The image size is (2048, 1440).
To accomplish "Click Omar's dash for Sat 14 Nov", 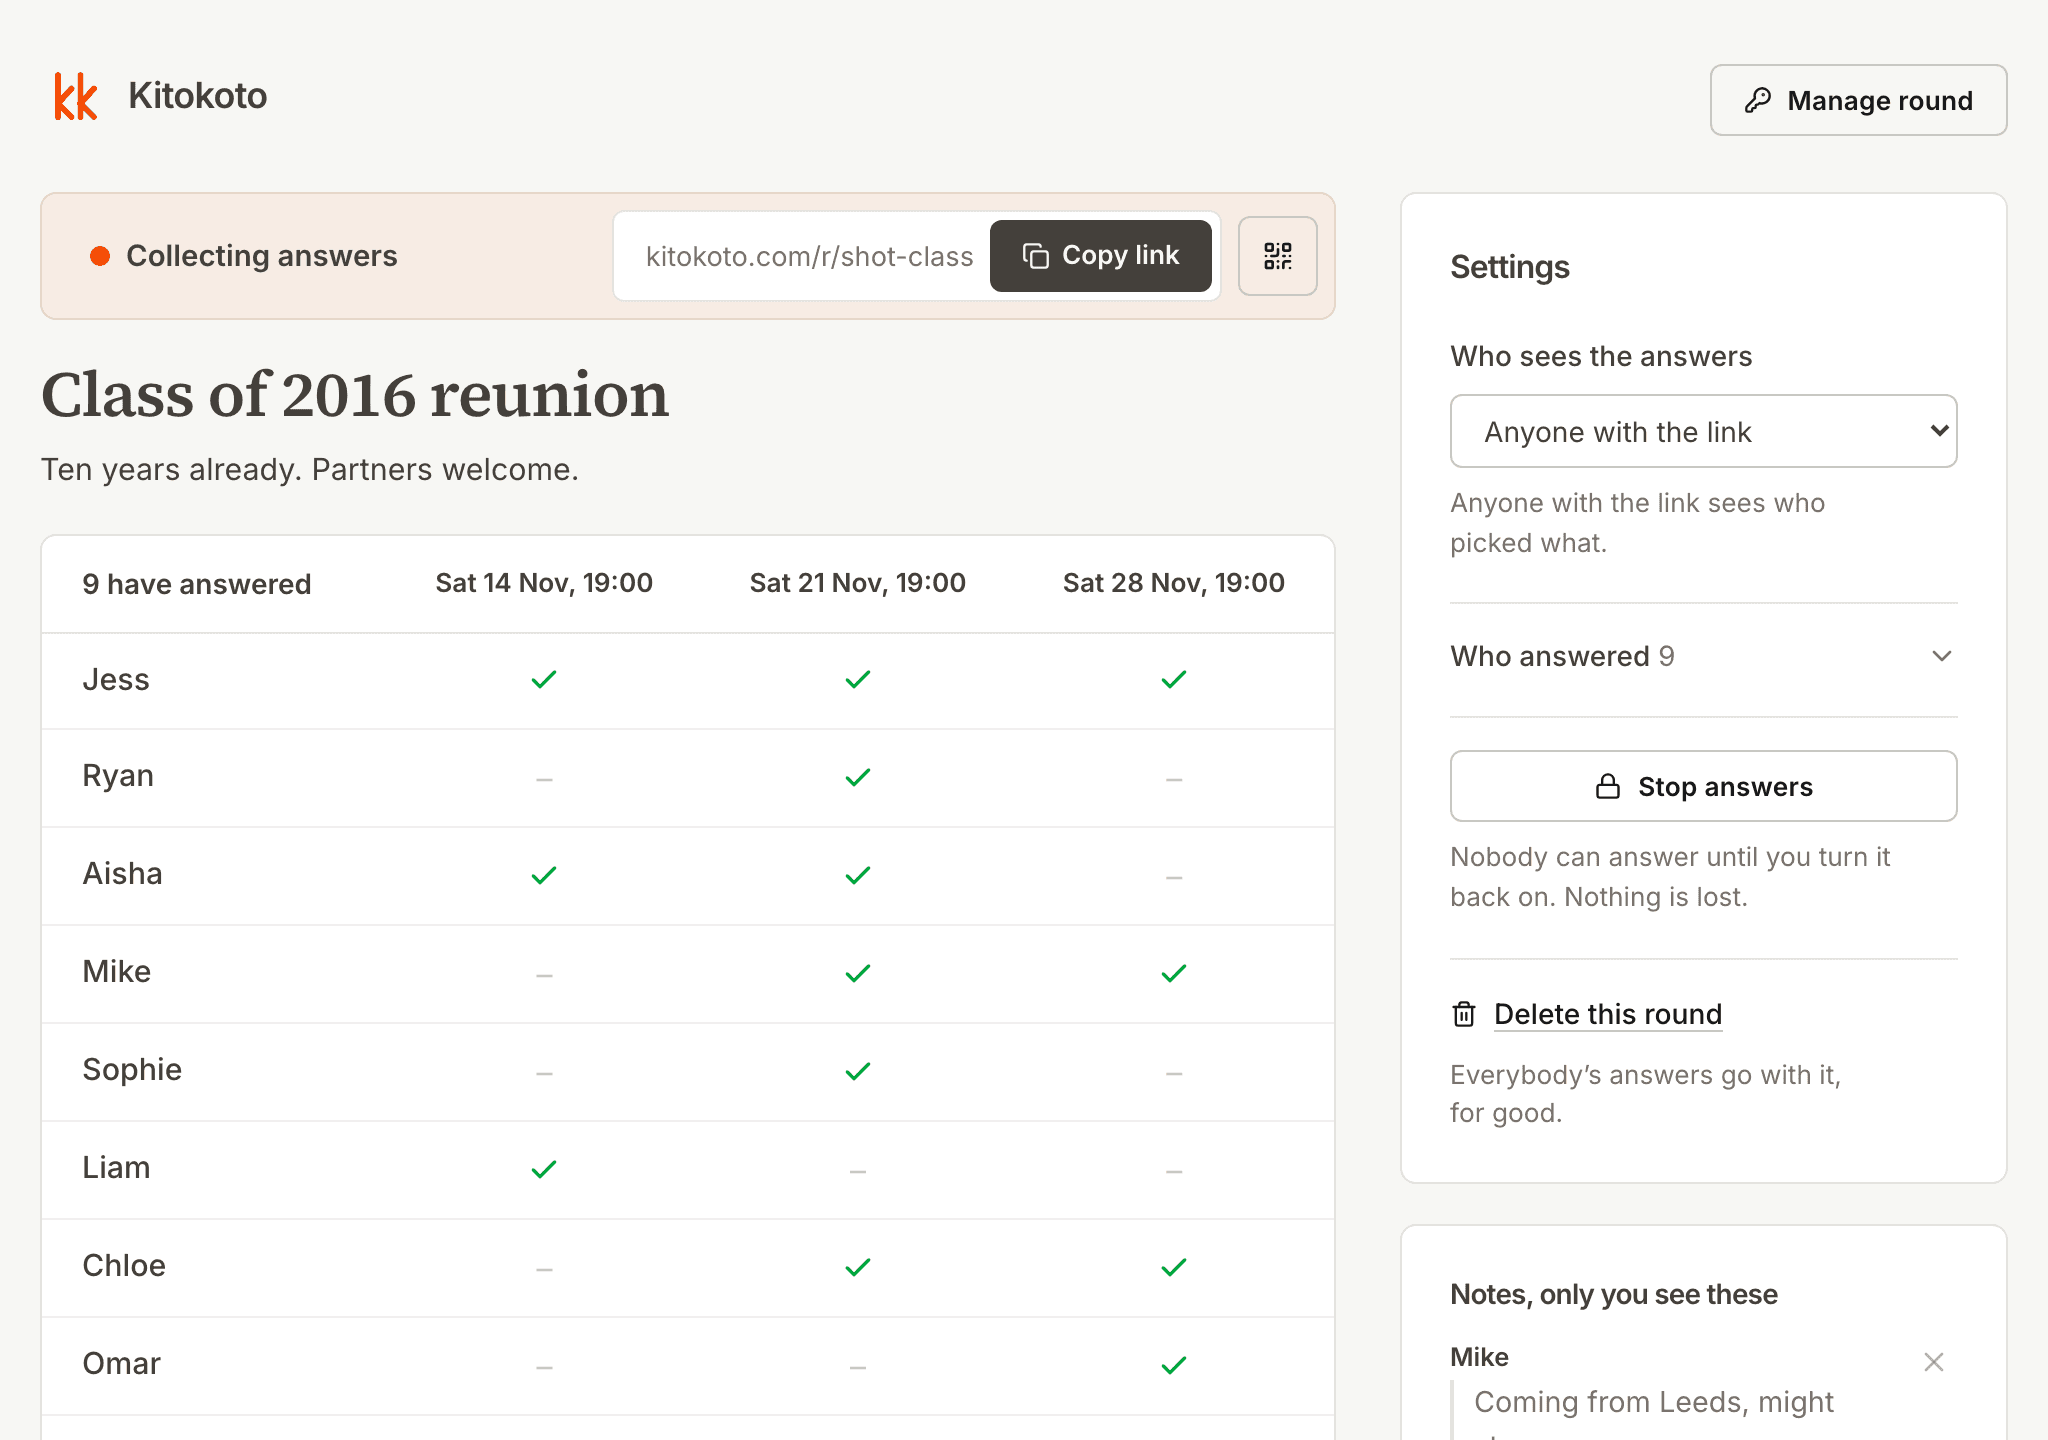I will point(544,1367).
